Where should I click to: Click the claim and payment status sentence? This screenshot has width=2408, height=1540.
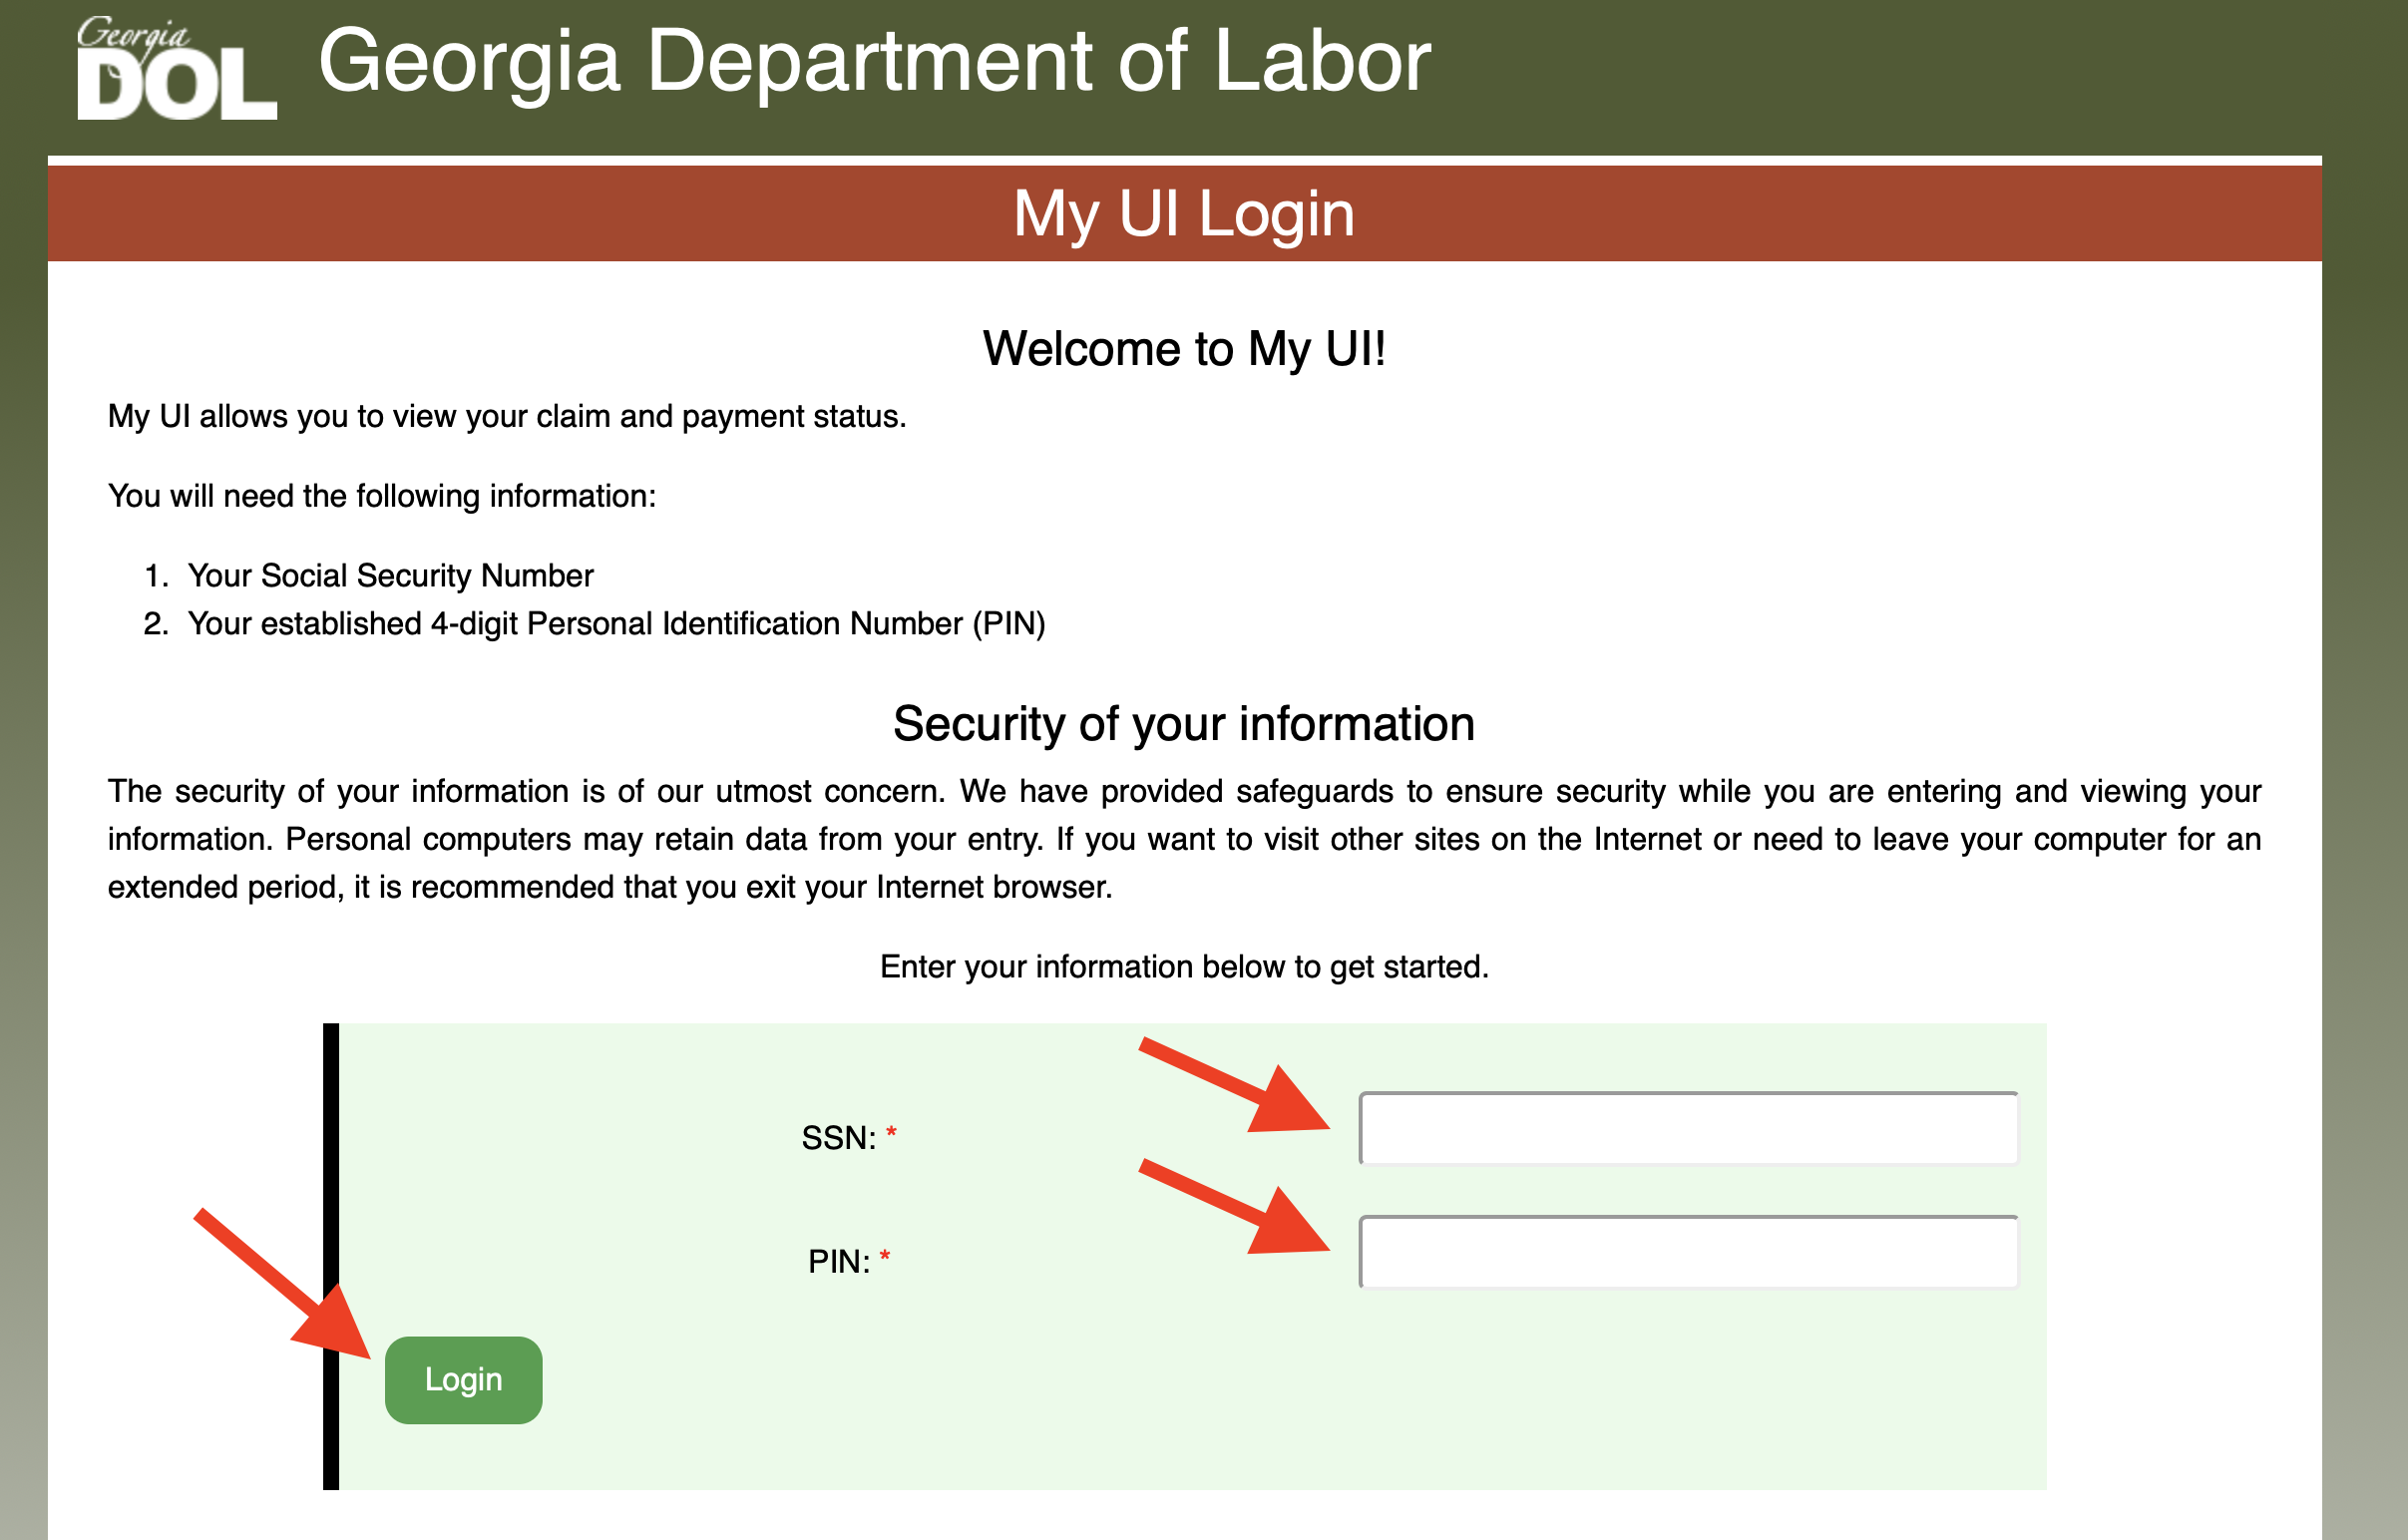(x=507, y=416)
